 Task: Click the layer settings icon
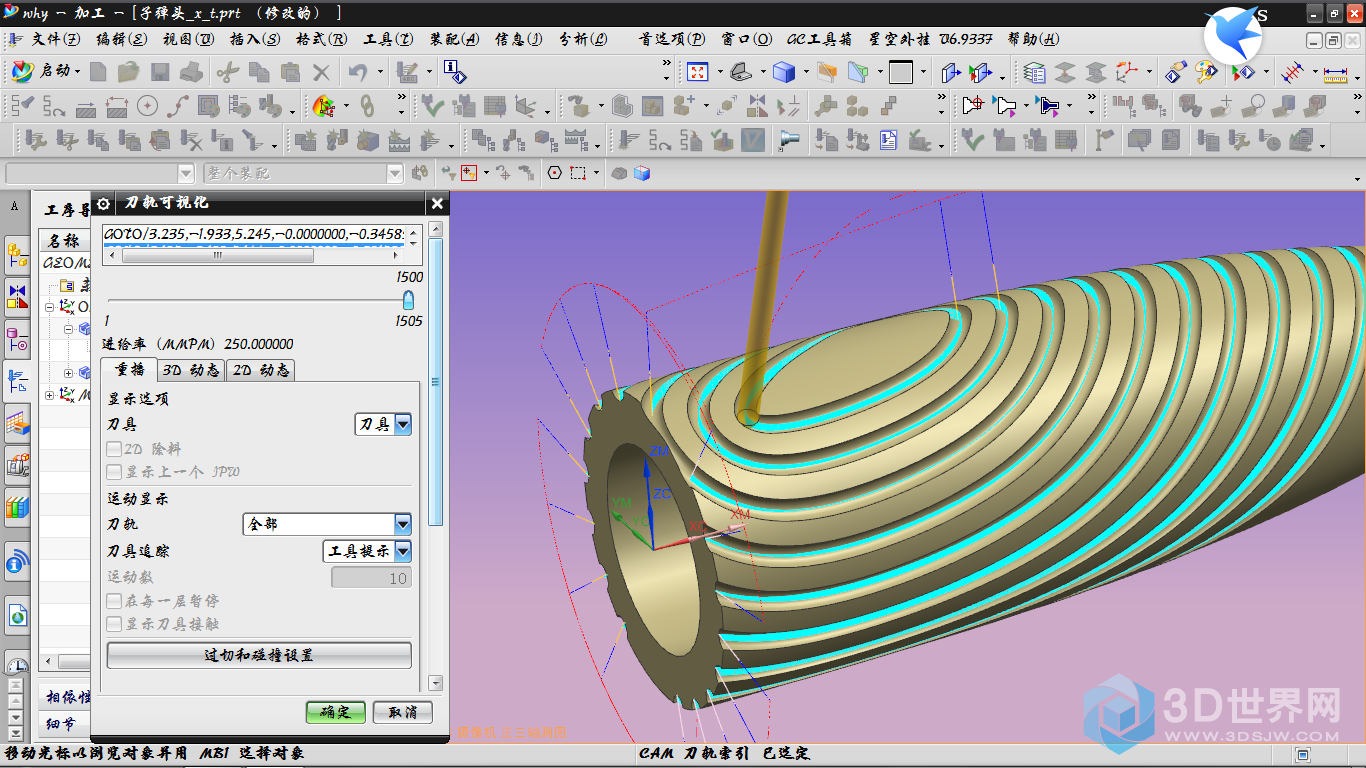click(1035, 72)
